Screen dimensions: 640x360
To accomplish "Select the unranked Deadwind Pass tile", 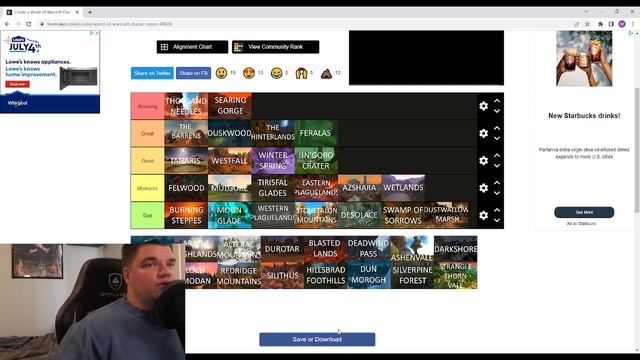I will tap(369, 249).
